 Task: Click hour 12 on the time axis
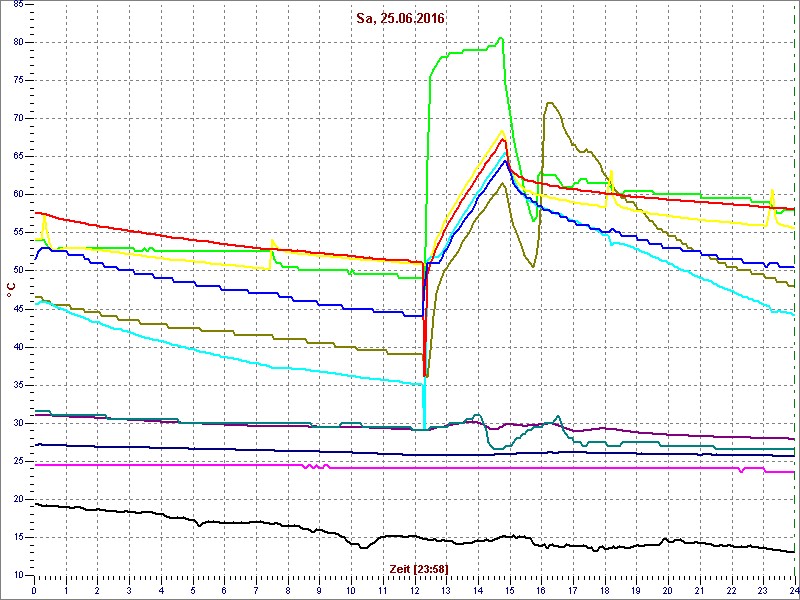click(x=414, y=590)
